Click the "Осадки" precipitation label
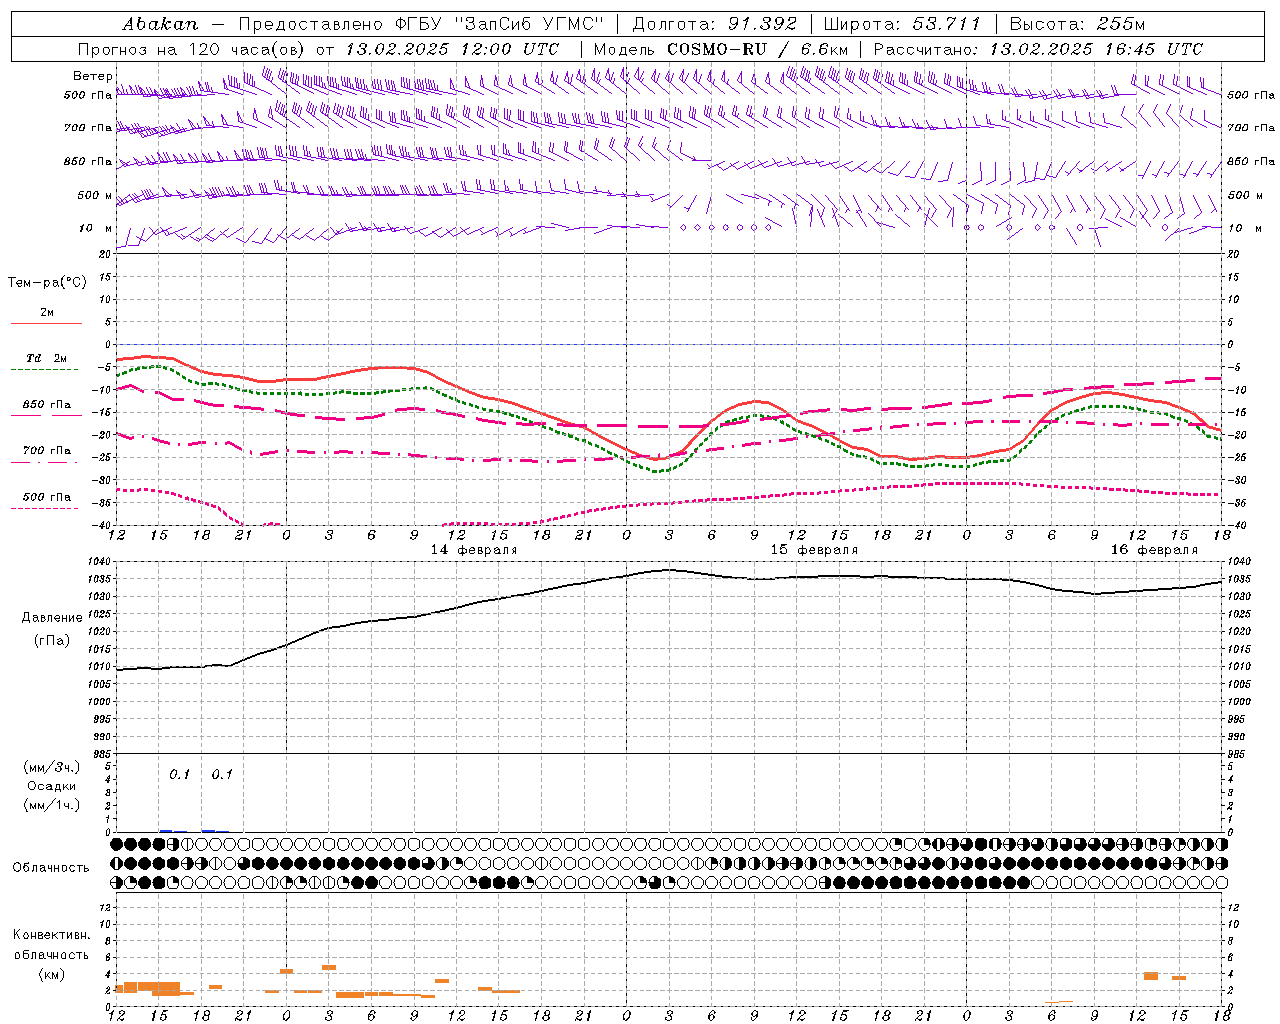Viewport: 1280px width, 1024px height. coord(52,786)
